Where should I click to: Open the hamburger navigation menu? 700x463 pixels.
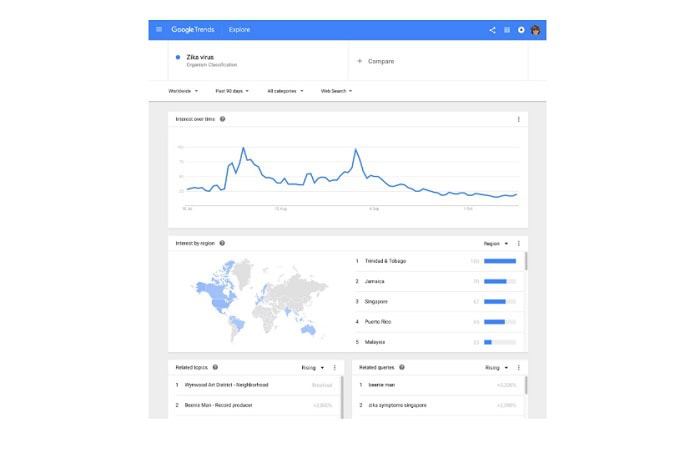(158, 30)
